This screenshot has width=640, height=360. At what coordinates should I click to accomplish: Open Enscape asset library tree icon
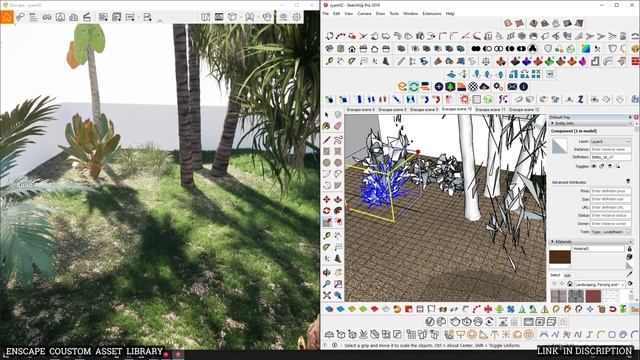click(450, 87)
